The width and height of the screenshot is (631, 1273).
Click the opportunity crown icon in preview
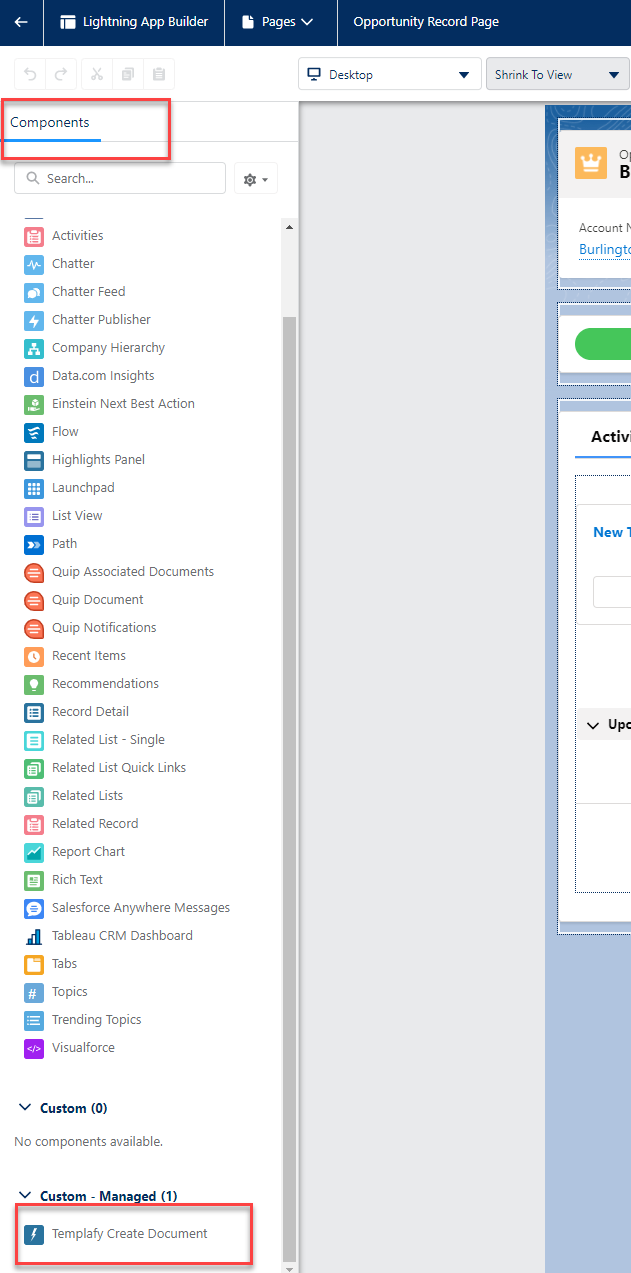coord(591,162)
